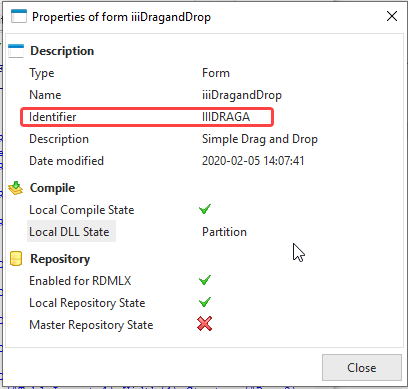Click the Compile section download icon
The height and width of the screenshot is (389, 408).
coord(16,188)
